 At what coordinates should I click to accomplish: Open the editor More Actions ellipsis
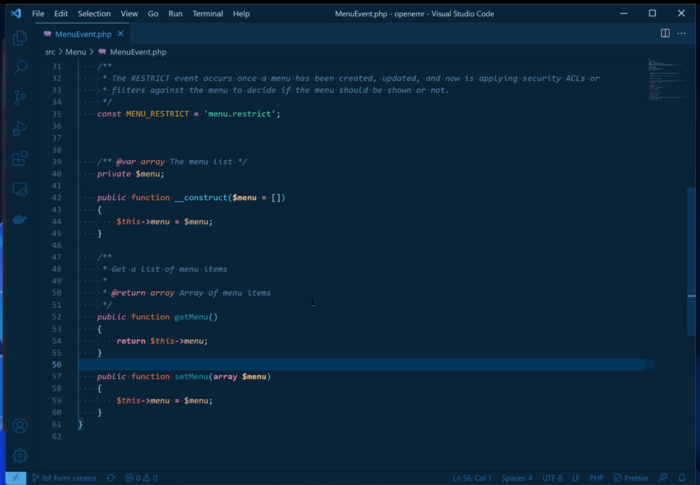pyautogui.click(x=684, y=33)
